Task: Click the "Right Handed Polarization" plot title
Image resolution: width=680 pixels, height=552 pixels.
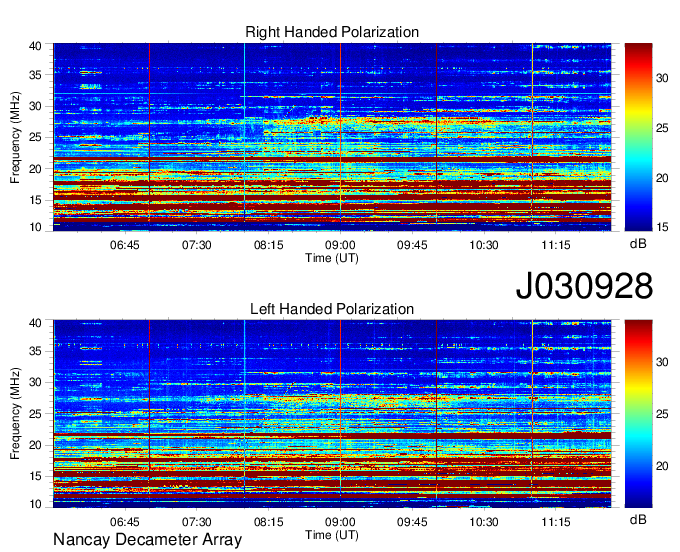Action: point(332,32)
